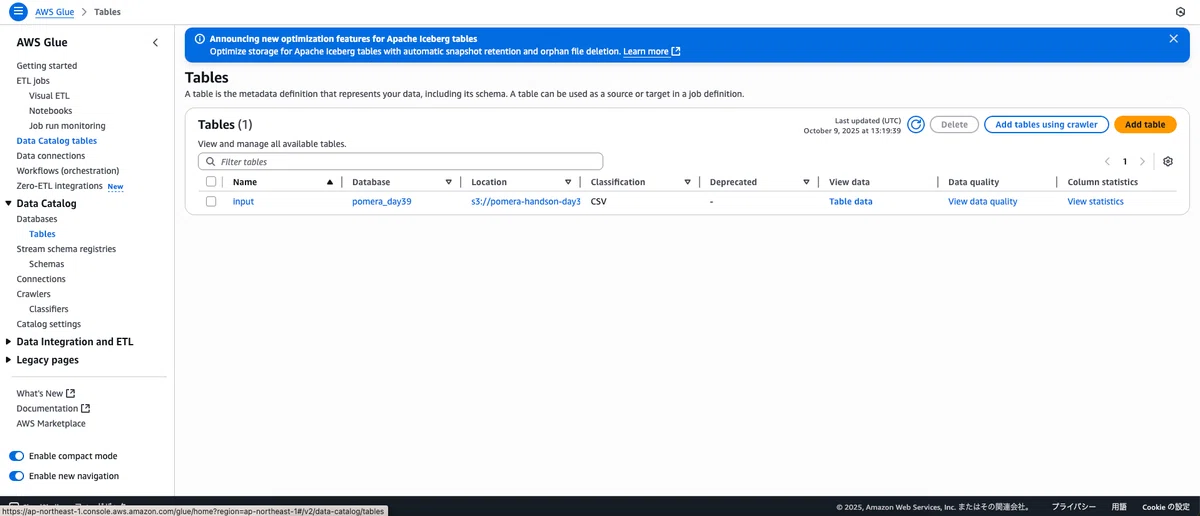Open Documentation external link
The width and height of the screenshot is (1200, 516).
coord(53,408)
